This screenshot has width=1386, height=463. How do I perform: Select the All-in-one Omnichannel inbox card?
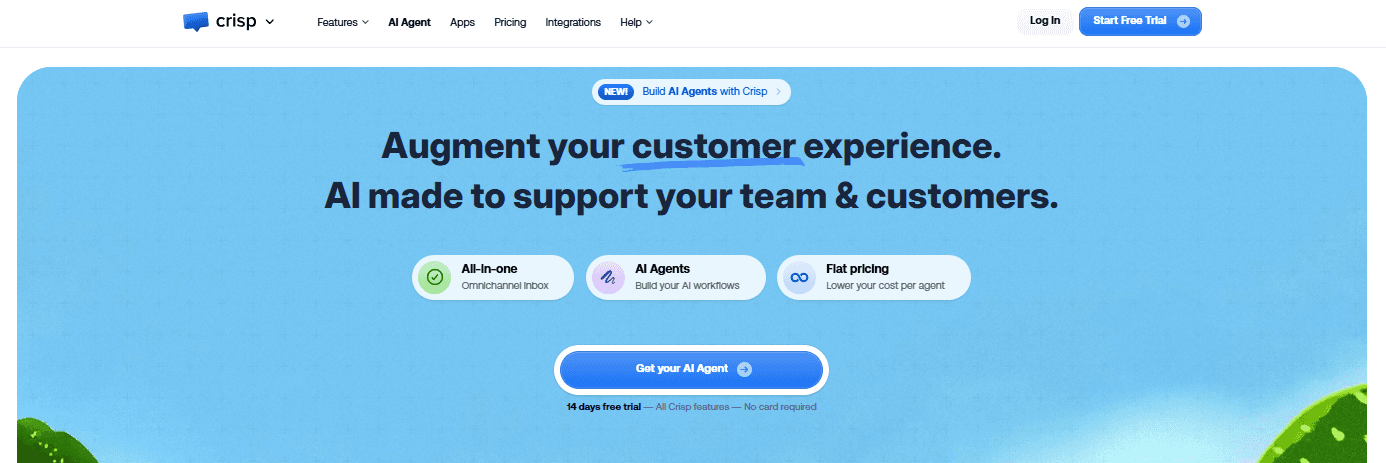(493, 277)
